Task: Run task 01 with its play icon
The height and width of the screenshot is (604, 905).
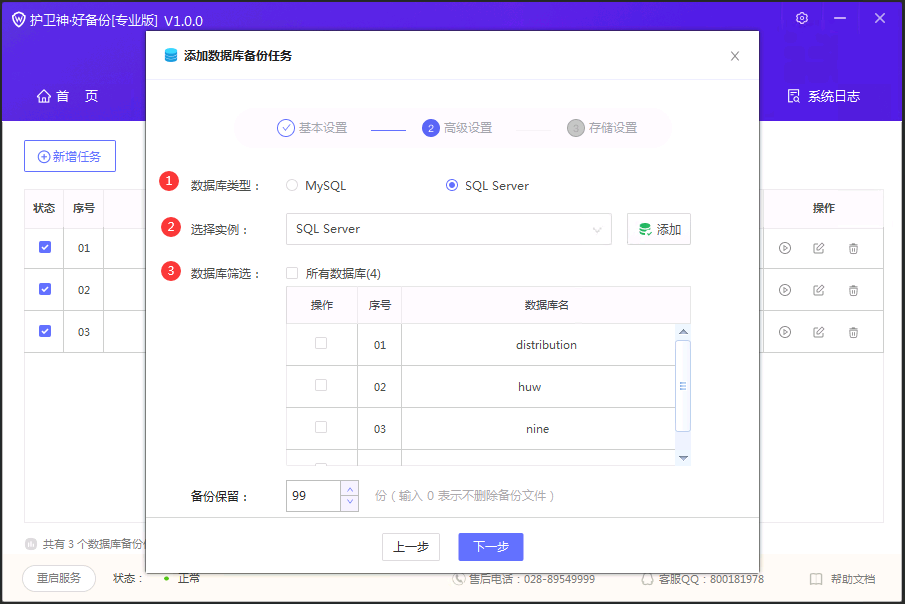Action: click(785, 248)
